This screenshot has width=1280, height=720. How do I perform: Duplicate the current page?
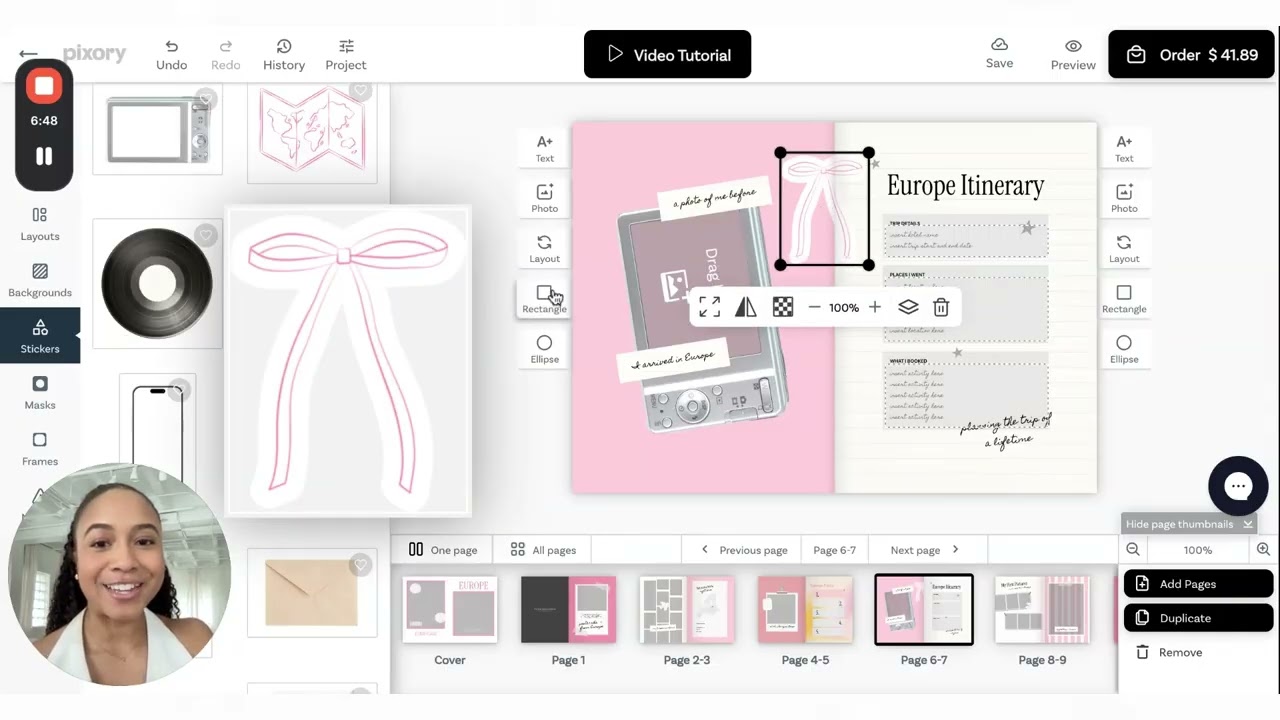pos(1199,618)
